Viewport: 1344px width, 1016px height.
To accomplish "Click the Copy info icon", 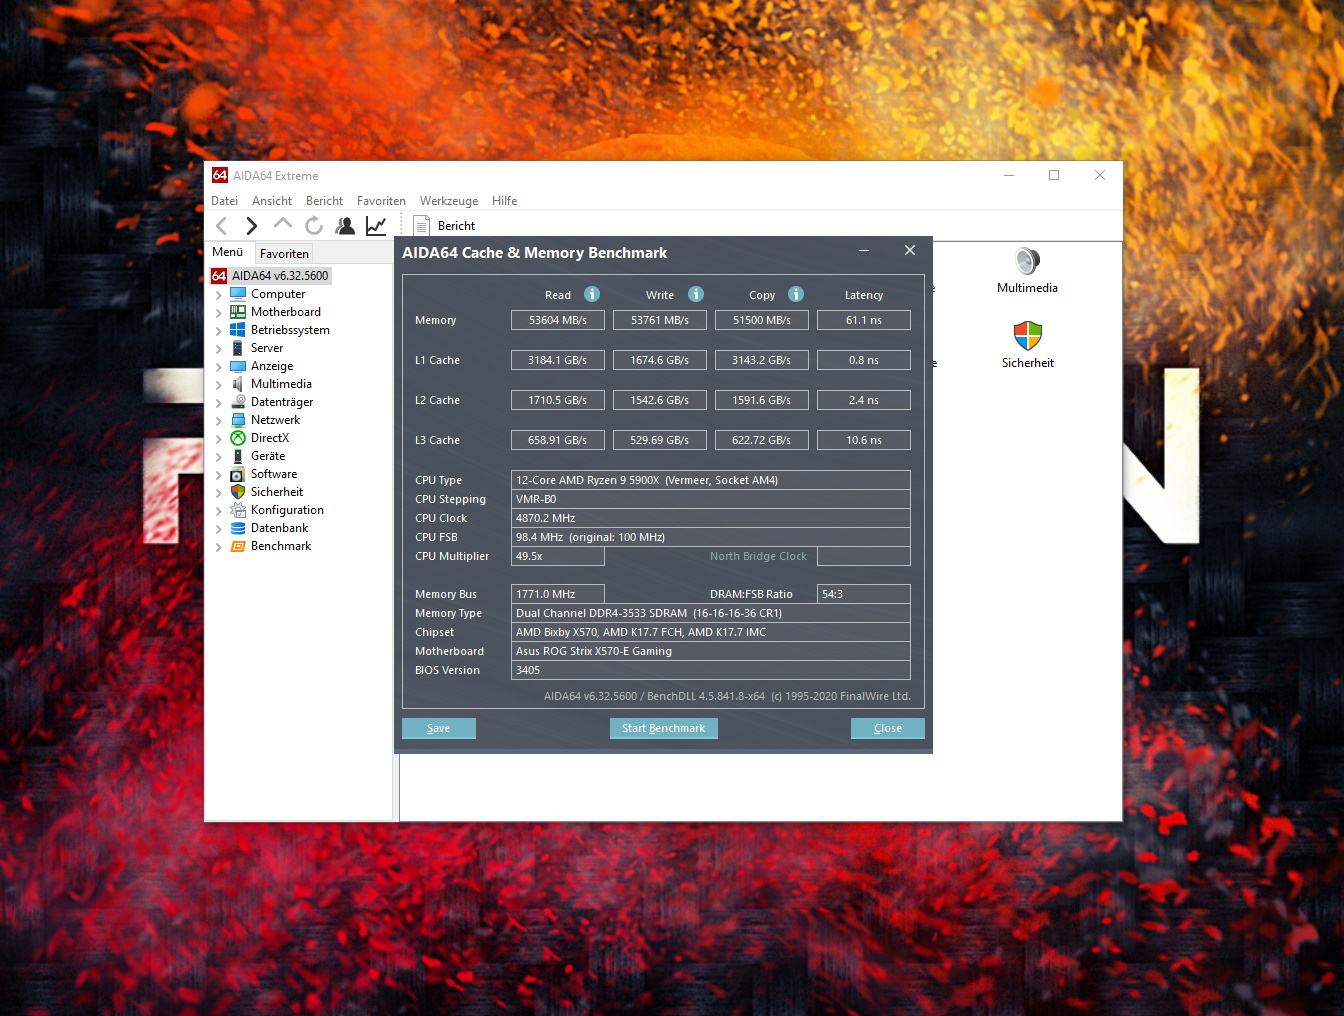I will tap(796, 294).
